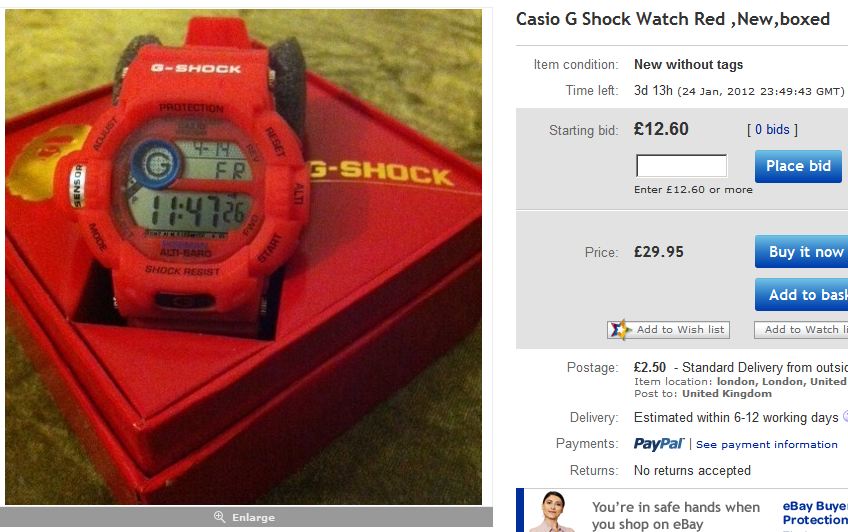Click the Add to Watch list button
Screen dimensions: 848x532
(801, 330)
